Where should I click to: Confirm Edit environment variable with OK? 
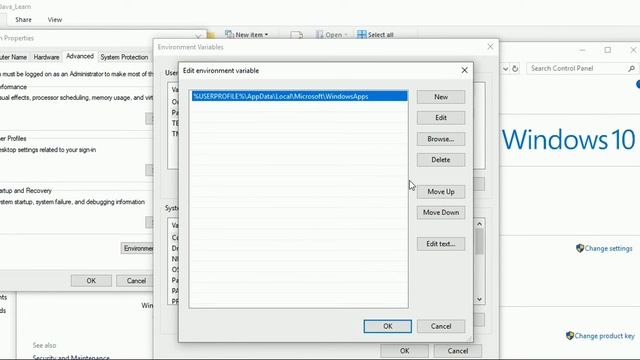pos(388,326)
